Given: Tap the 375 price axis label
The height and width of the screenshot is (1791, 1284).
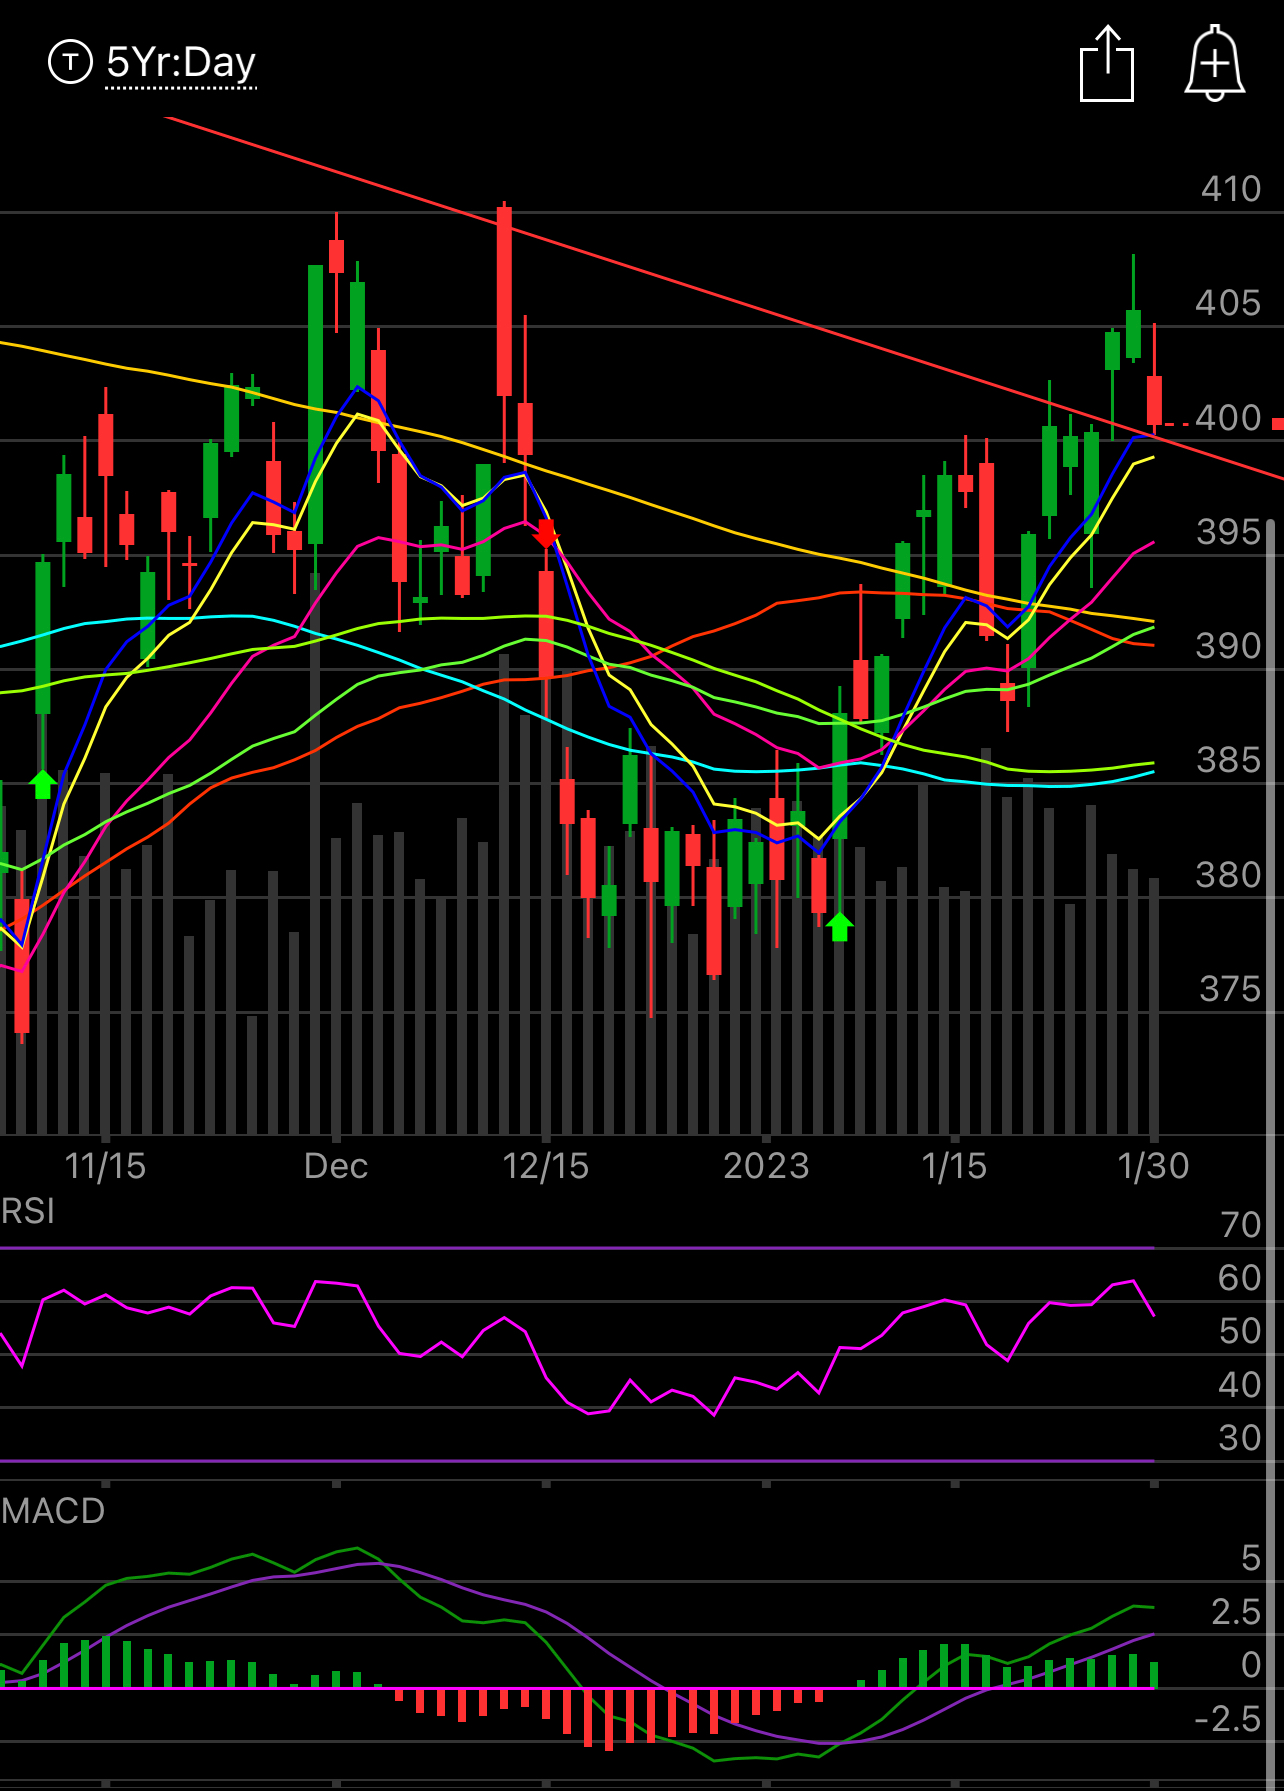Looking at the screenshot, I should (1230, 988).
